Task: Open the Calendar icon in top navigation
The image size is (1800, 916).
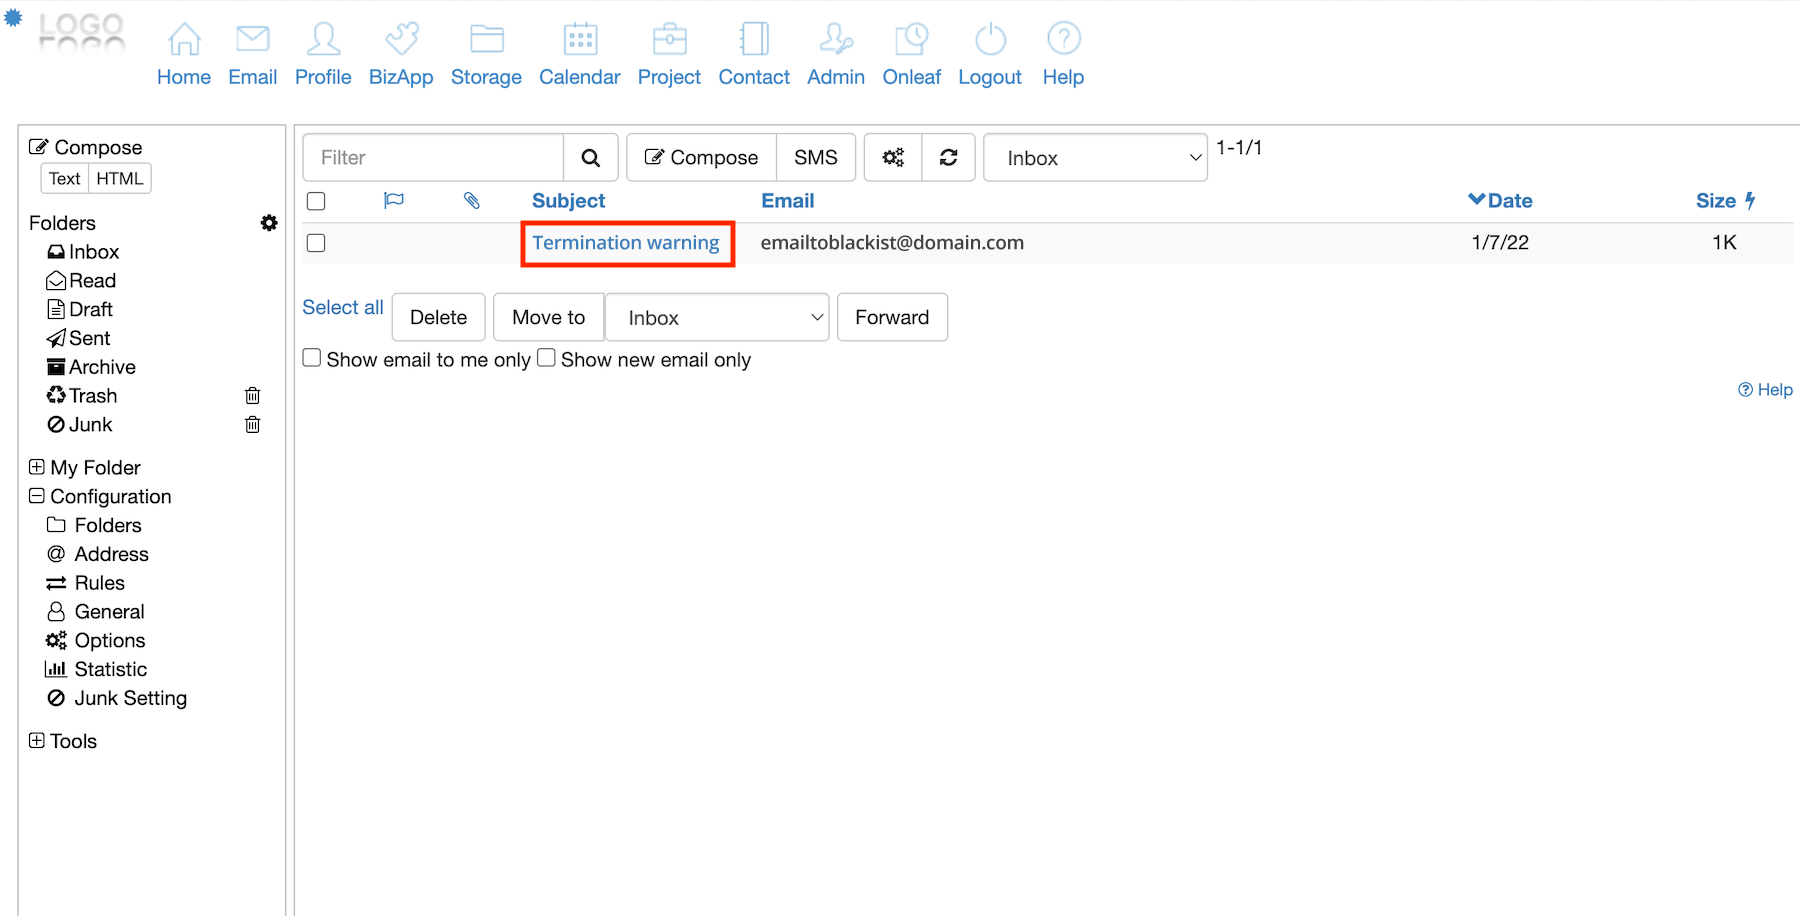Action: click(580, 40)
